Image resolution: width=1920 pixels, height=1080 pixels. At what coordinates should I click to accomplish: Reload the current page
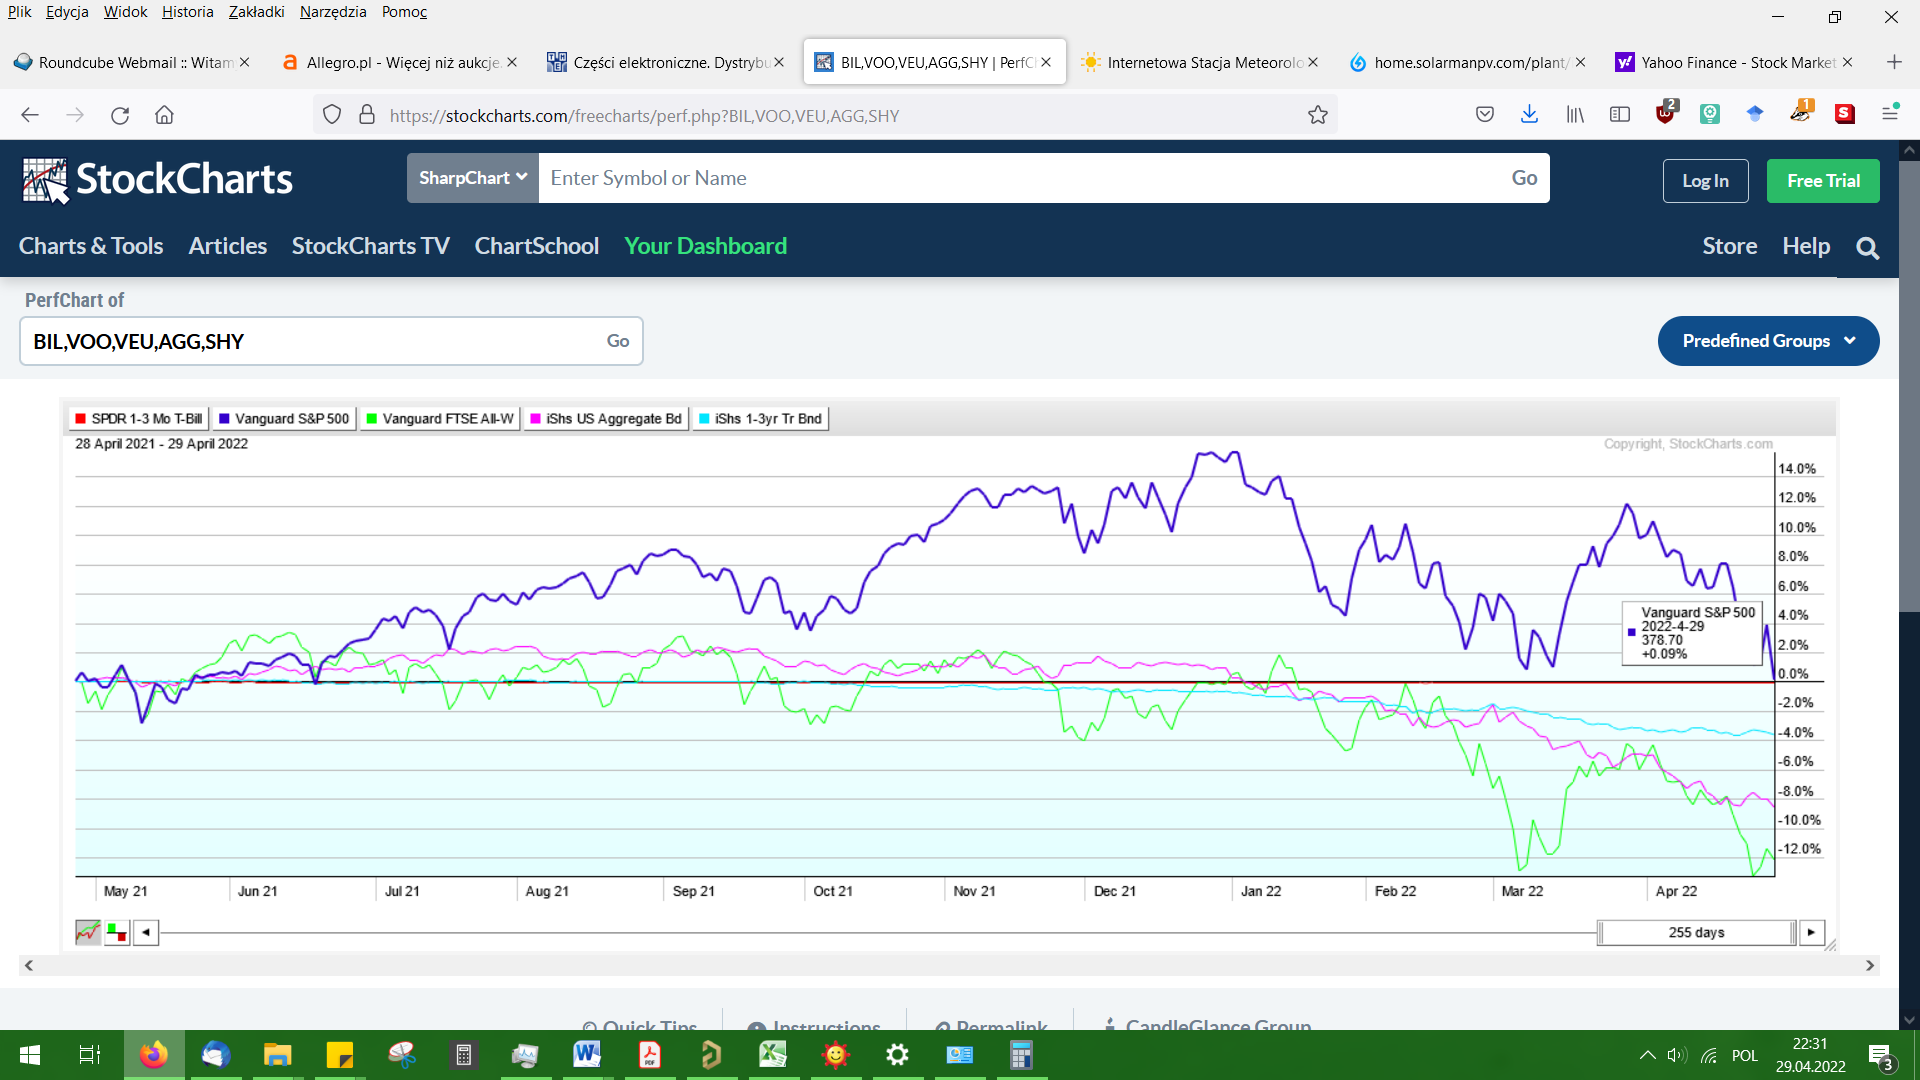(x=120, y=115)
